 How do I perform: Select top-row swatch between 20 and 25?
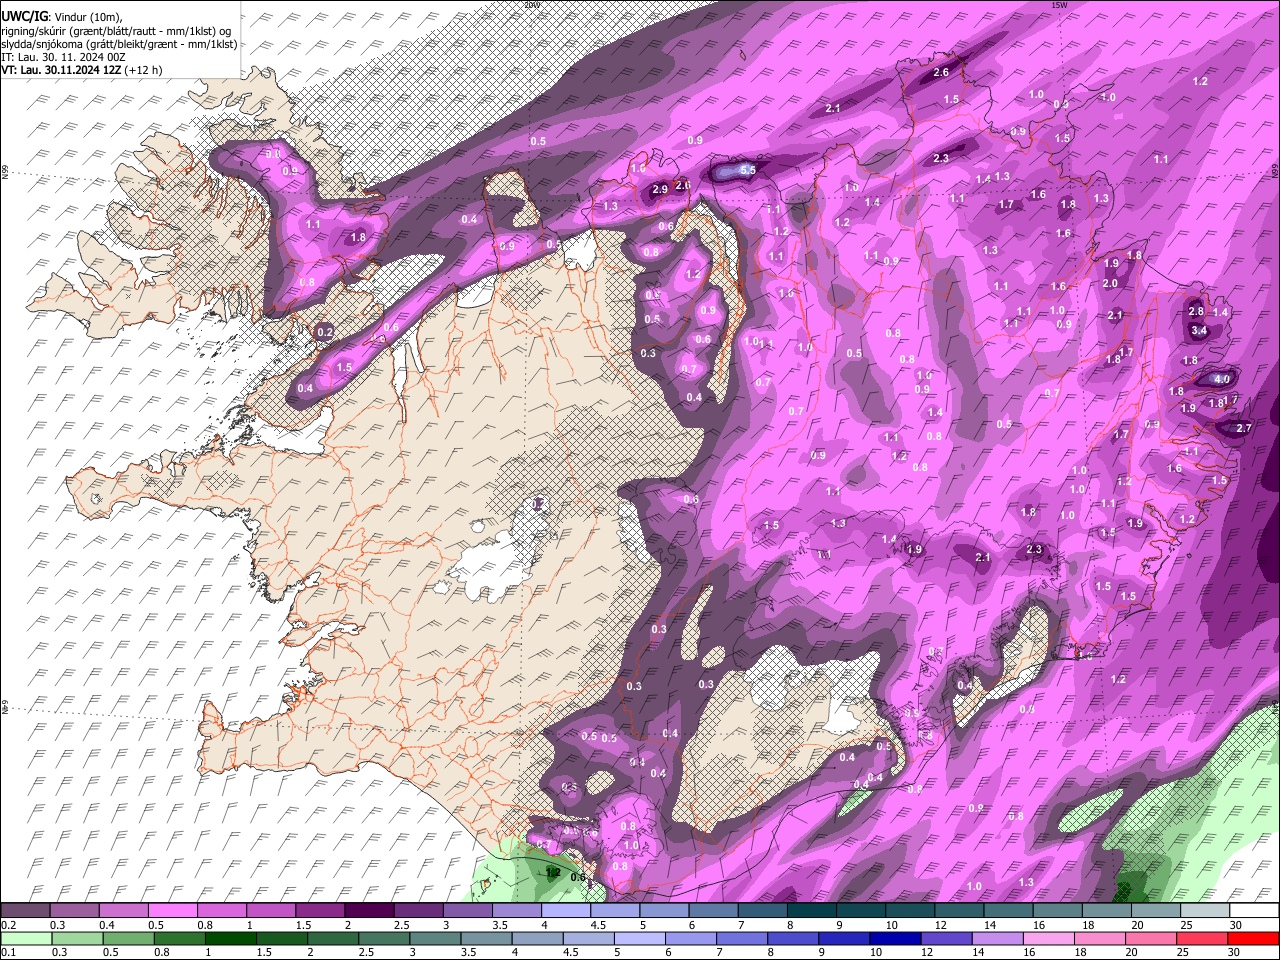[1156, 911]
